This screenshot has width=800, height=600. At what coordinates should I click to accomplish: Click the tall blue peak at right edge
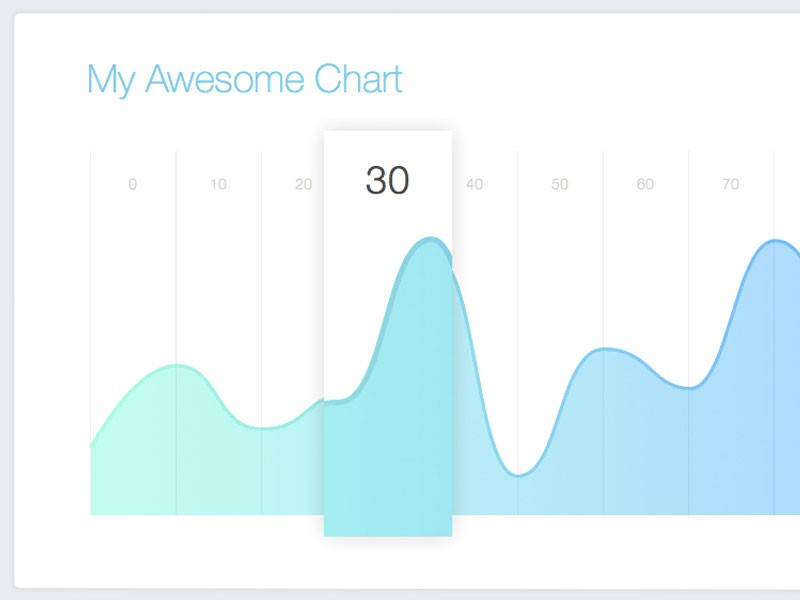775,241
